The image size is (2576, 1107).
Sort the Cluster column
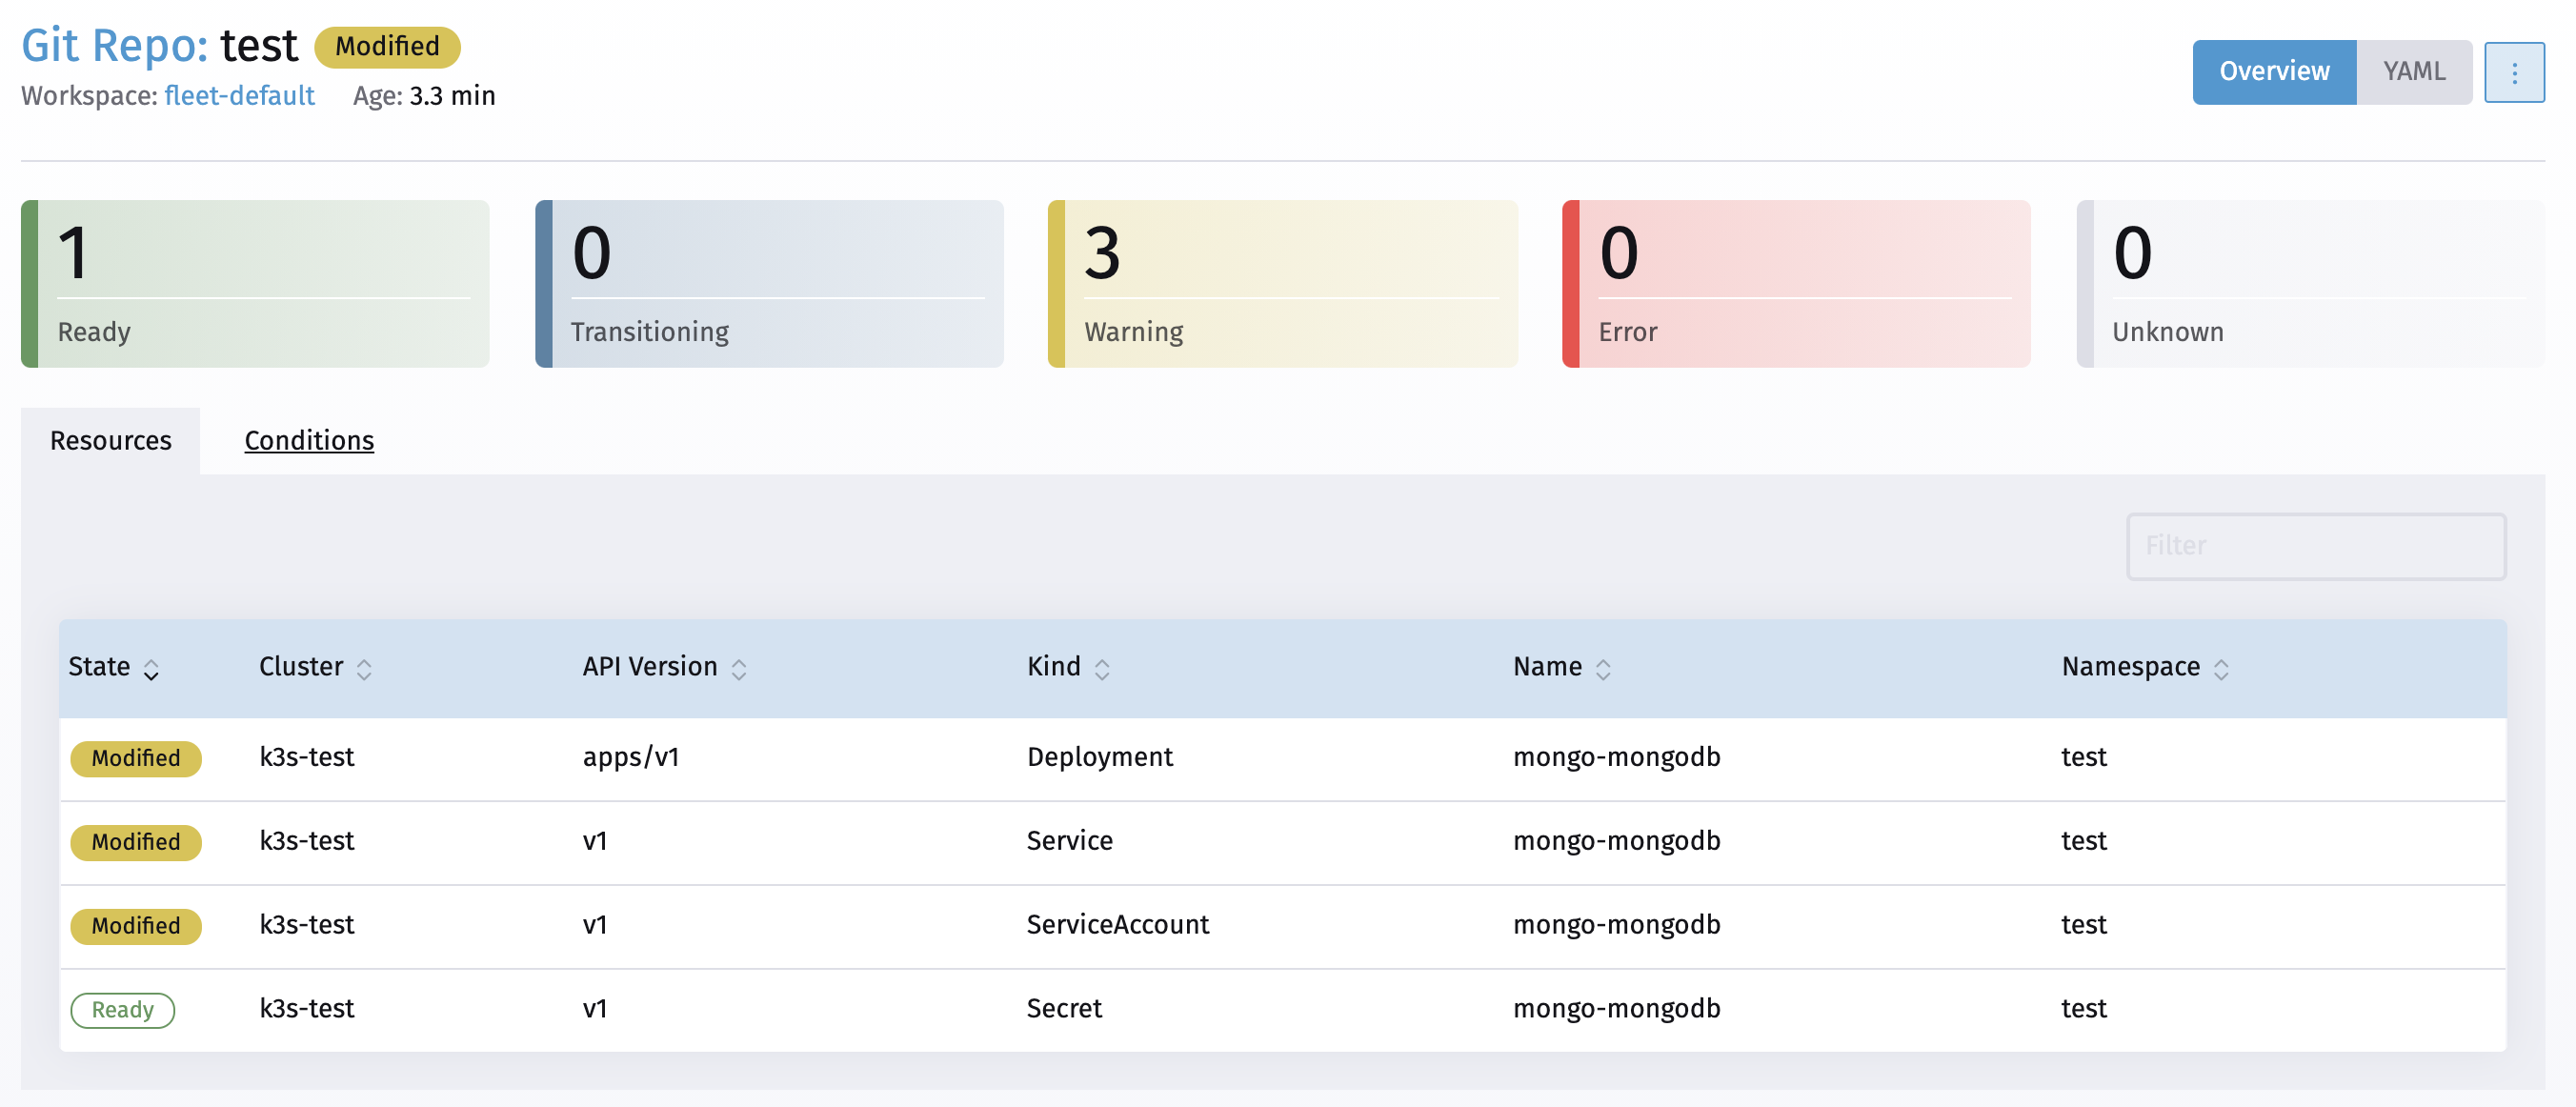[x=366, y=668]
